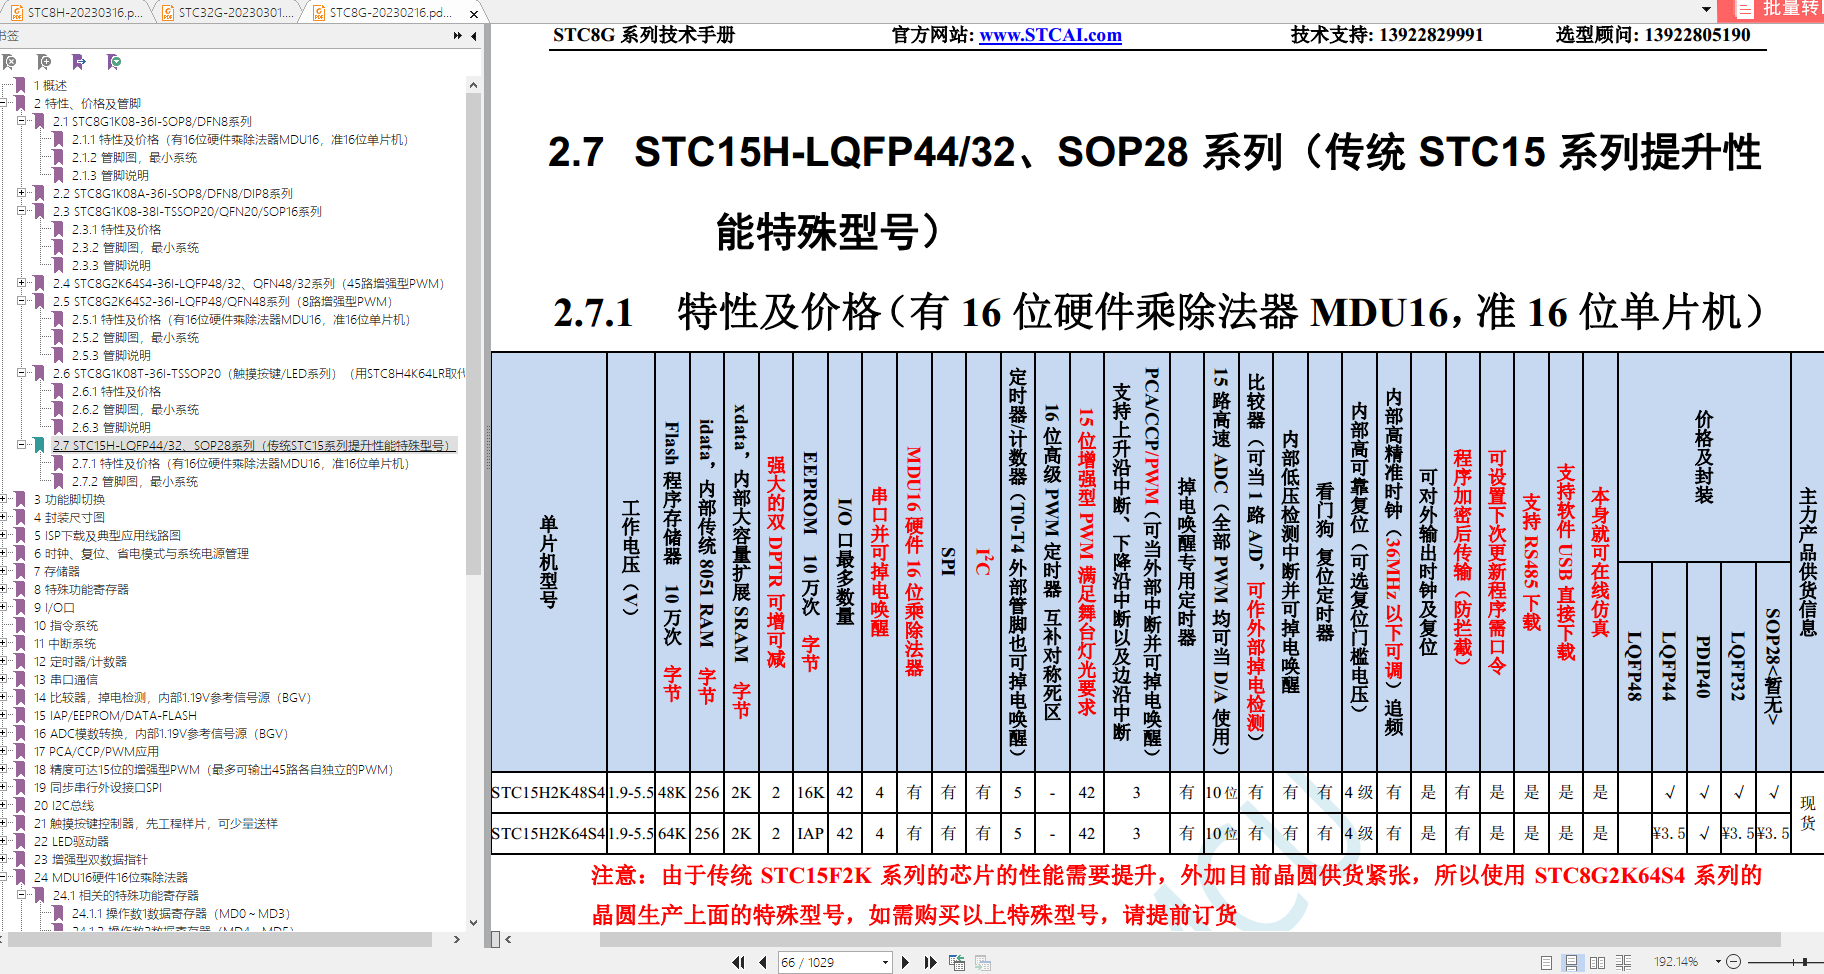Image resolution: width=1824 pixels, height=974 pixels.
Task: Click bookmark icon beside 22 LED驱动器
Action: [20, 842]
